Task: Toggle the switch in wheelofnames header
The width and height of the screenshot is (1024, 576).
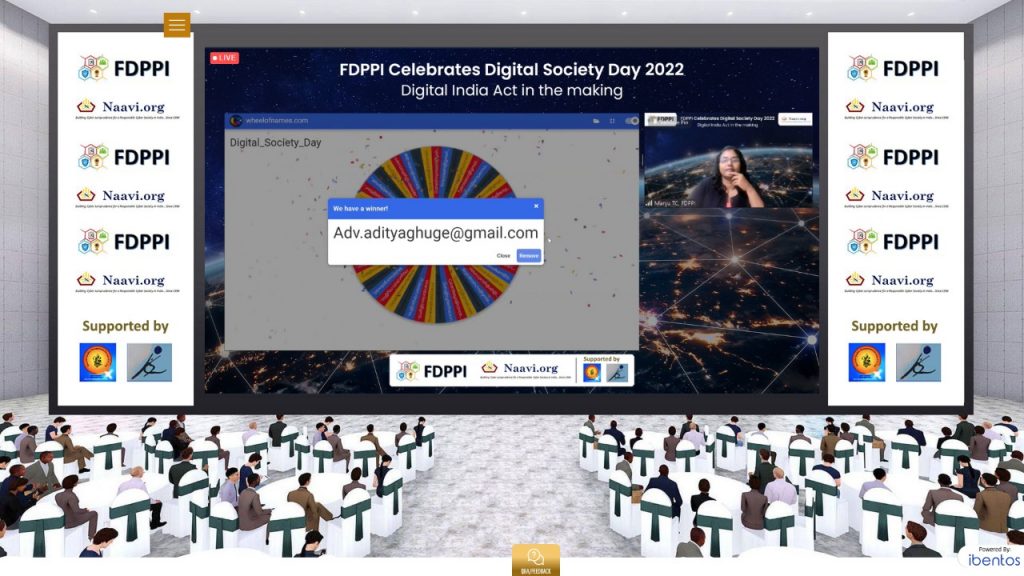Action: [631, 121]
